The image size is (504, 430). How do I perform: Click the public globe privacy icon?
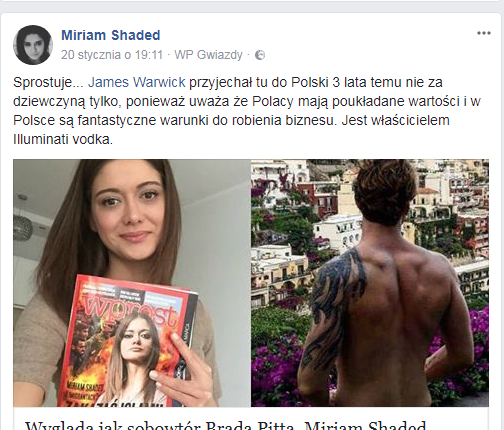pos(260,55)
